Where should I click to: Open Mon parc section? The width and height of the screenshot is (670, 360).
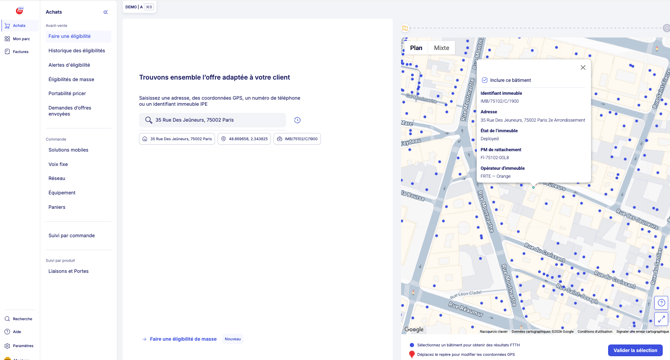click(x=17, y=39)
